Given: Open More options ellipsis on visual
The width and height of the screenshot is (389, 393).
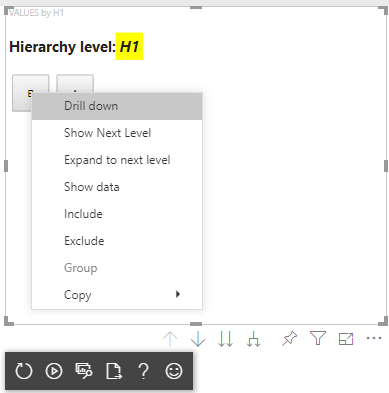Looking at the screenshot, I should 374,338.
